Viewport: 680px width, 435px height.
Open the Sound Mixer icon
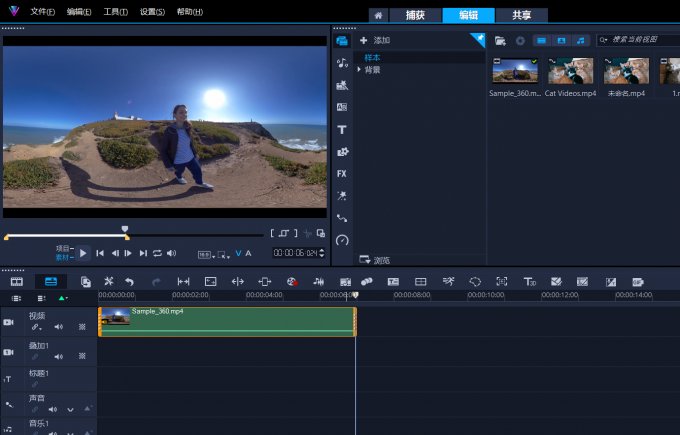[318, 282]
